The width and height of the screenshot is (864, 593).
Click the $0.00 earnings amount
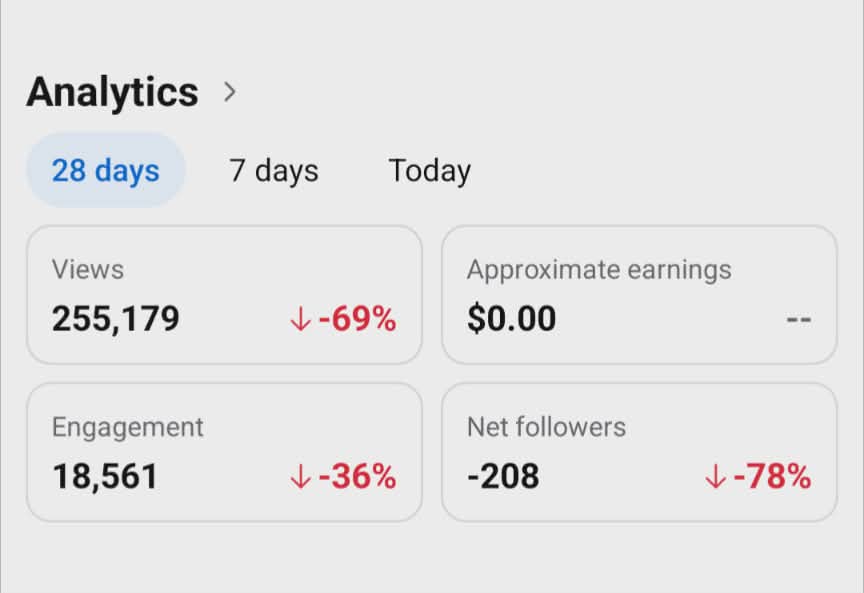point(511,318)
